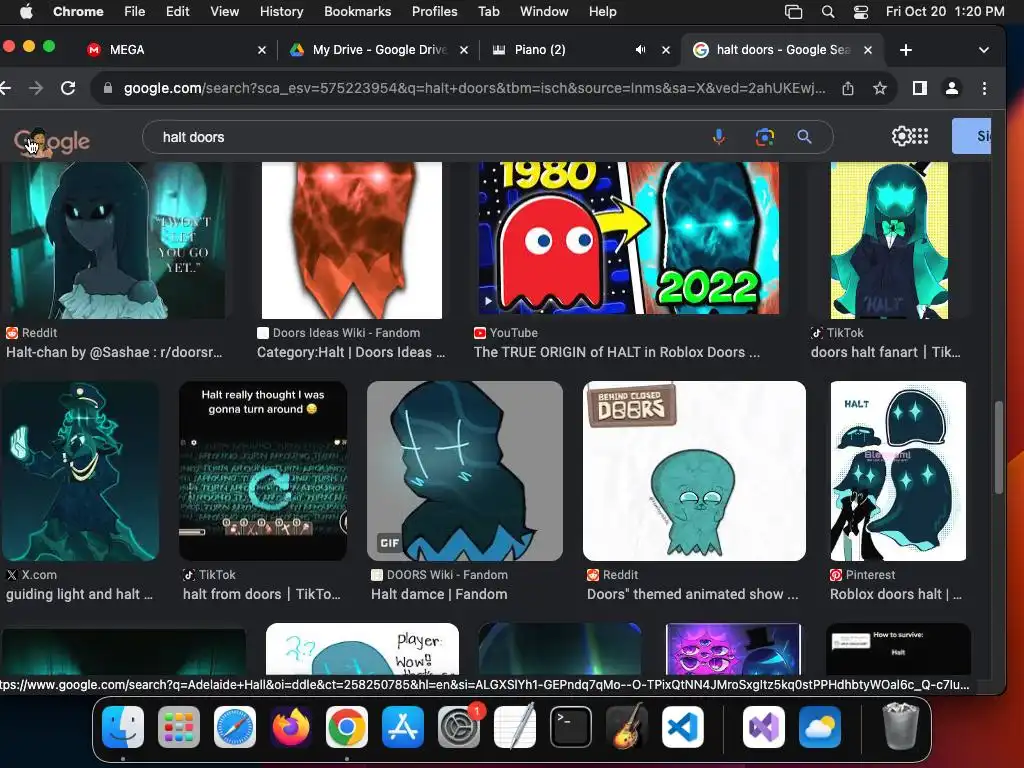The width and height of the screenshot is (1024, 768).
Task: Mute the Piano (2) tab audio
Action: point(640,50)
